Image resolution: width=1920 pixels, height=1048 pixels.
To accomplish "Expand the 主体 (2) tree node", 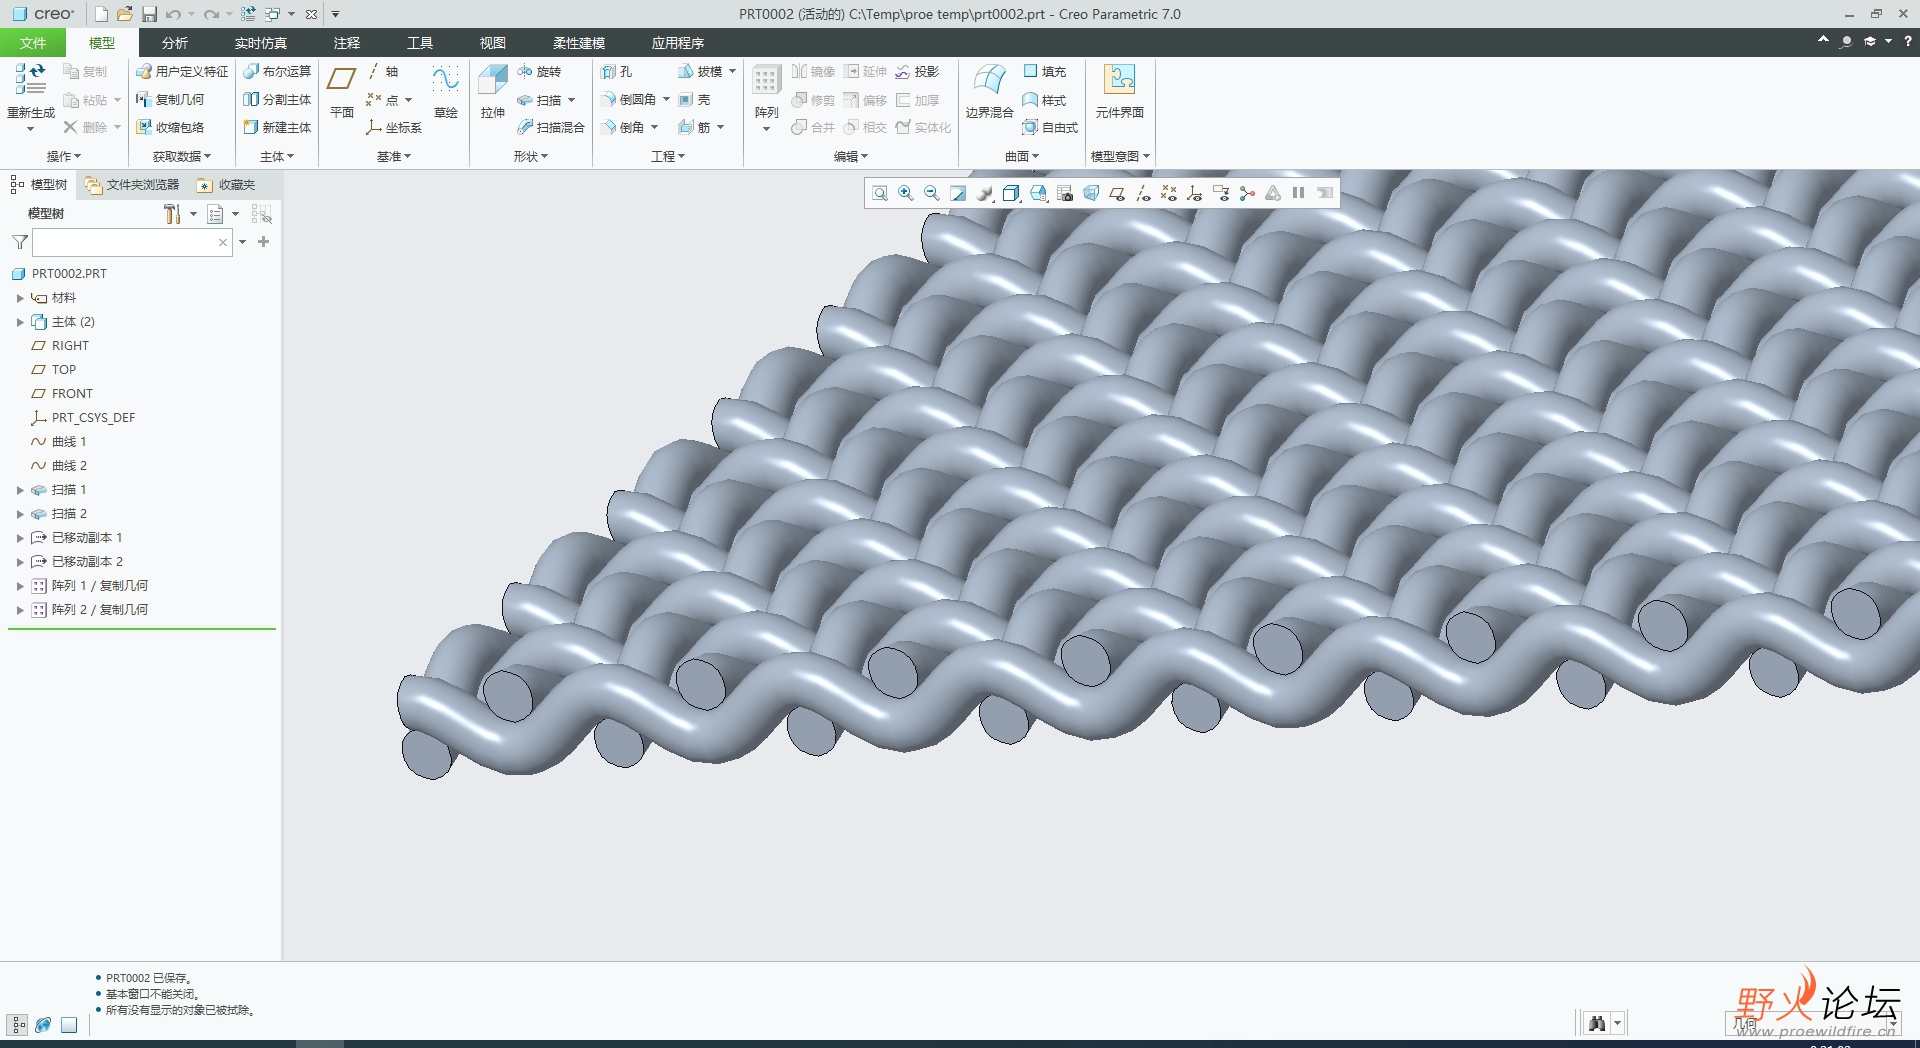I will (20, 322).
